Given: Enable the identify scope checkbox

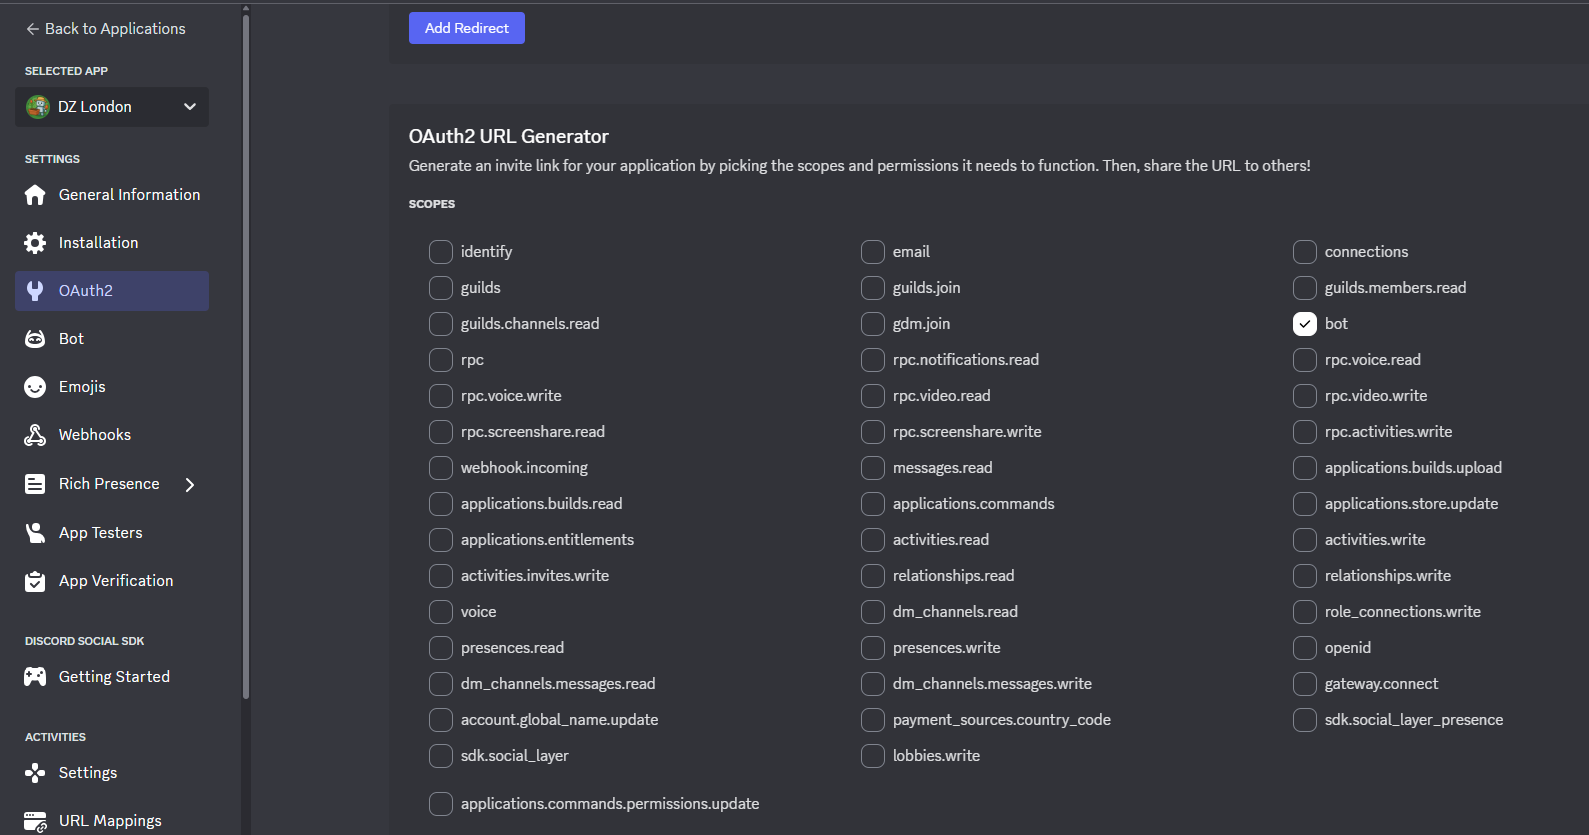Looking at the screenshot, I should (441, 252).
